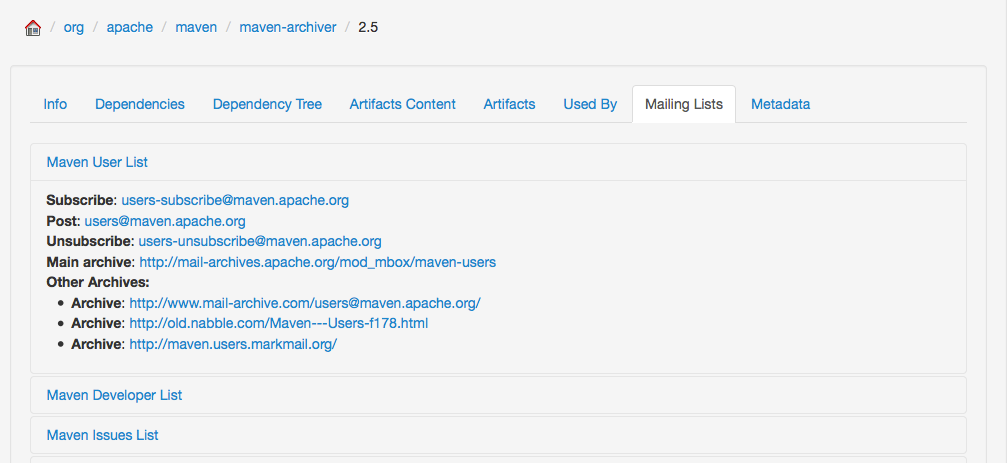Navigate to apache breadcrumb
This screenshot has width=1007, height=463.
pos(130,28)
